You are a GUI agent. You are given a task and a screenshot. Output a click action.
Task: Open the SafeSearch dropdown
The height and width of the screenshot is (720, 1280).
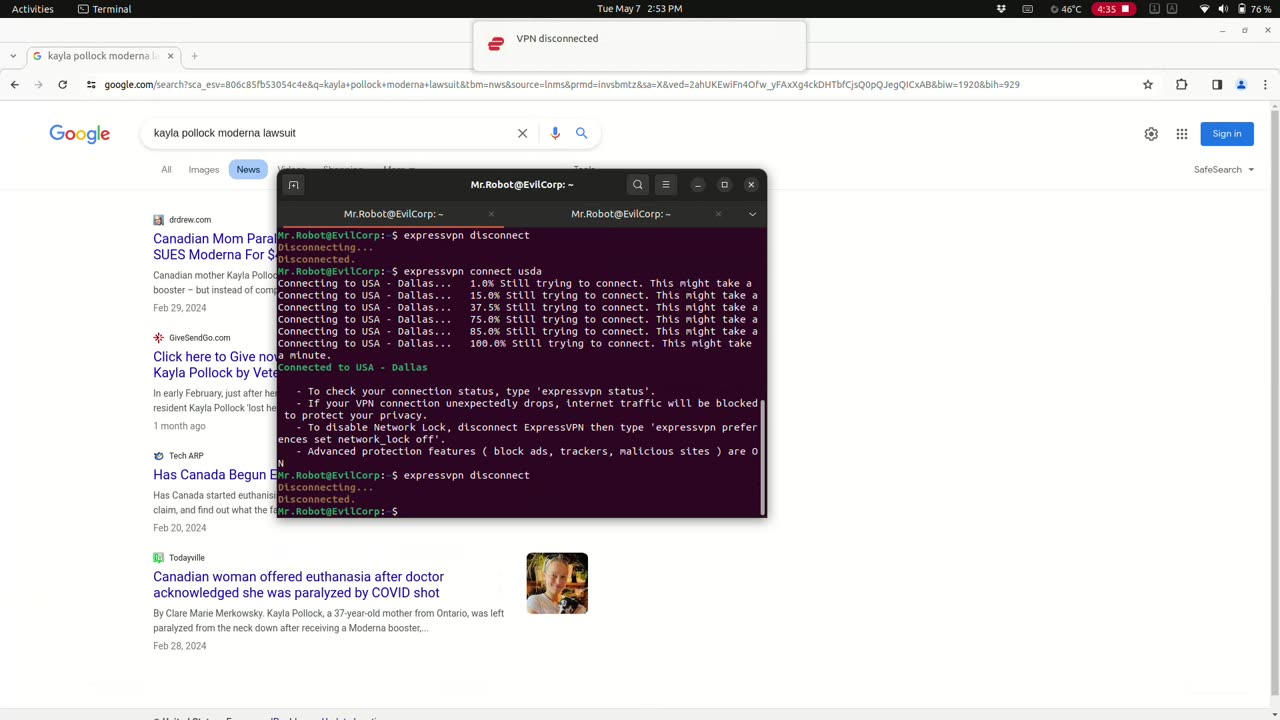tap(1224, 170)
